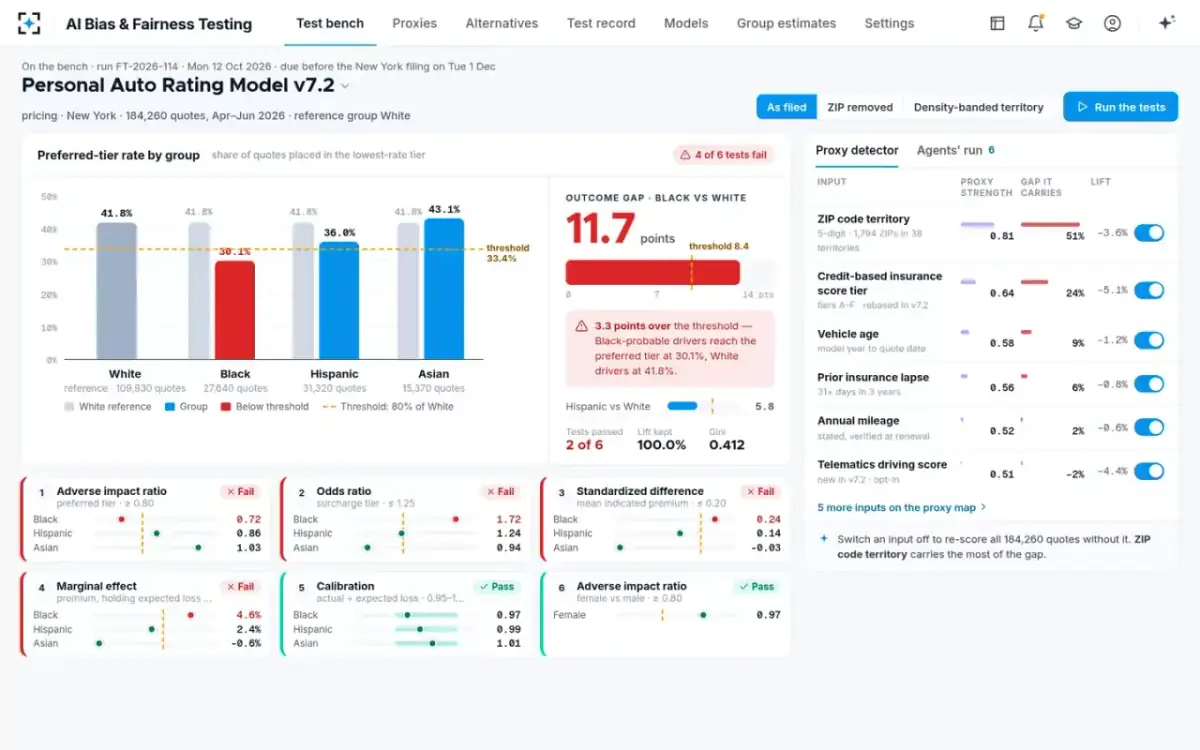
Task: Switch to Proxy detector panel tab
Action: point(857,151)
